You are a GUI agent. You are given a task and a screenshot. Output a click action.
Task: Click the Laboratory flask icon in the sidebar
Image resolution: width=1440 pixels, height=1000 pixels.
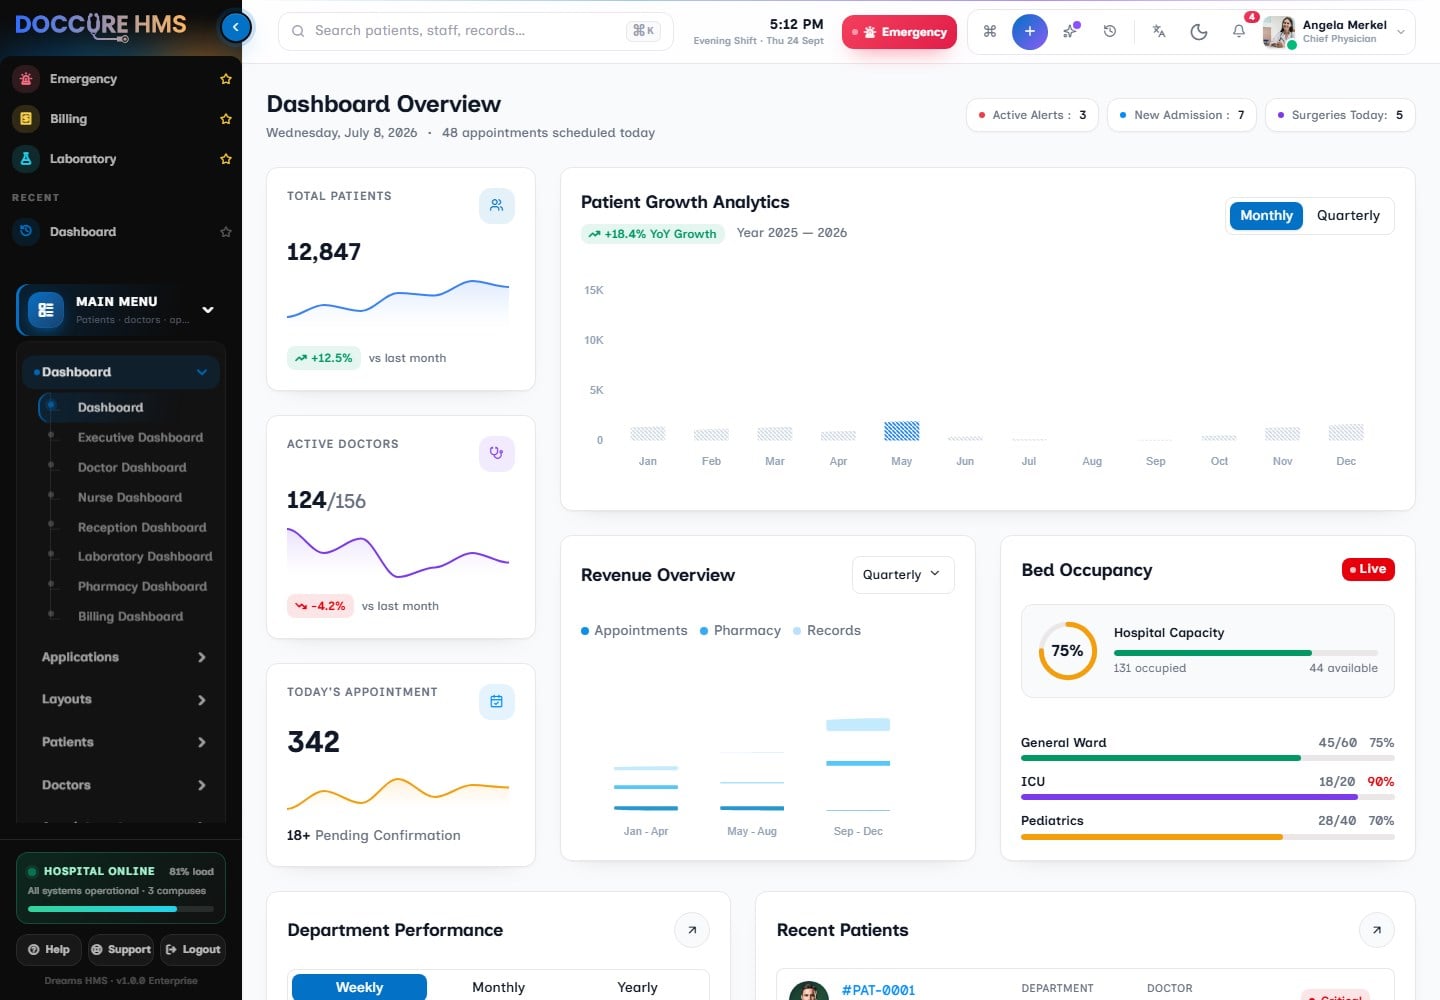26,159
